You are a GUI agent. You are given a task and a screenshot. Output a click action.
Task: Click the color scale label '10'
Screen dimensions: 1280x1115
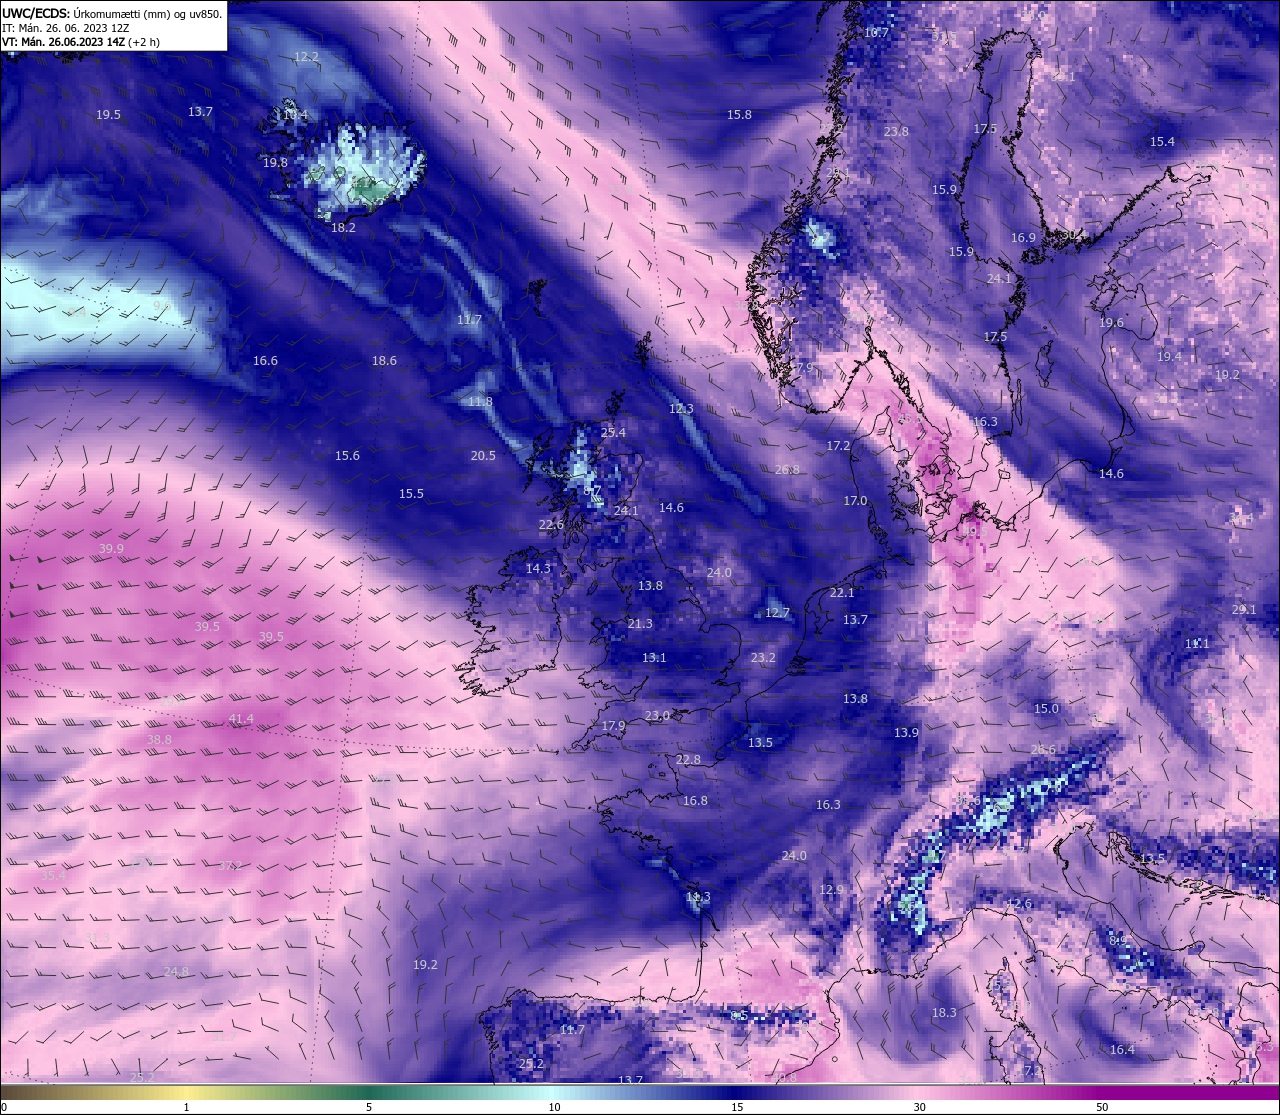pyautogui.click(x=554, y=1107)
